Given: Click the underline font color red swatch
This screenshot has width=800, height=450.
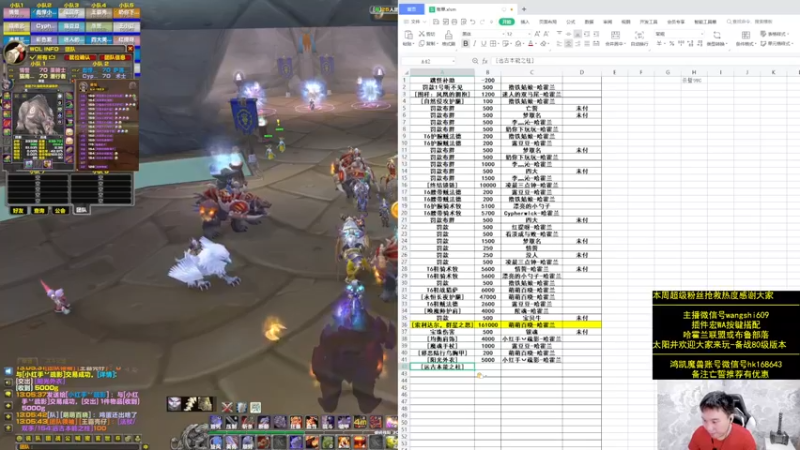Looking at the screenshot, I should point(531,44).
